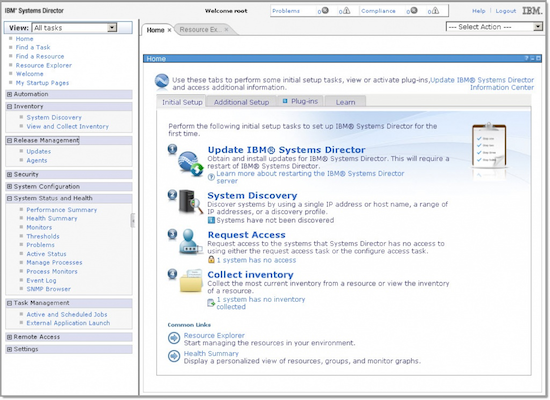Click the Home panel minimize icon
This screenshot has width=550, height=400.
tap(532, 58)
